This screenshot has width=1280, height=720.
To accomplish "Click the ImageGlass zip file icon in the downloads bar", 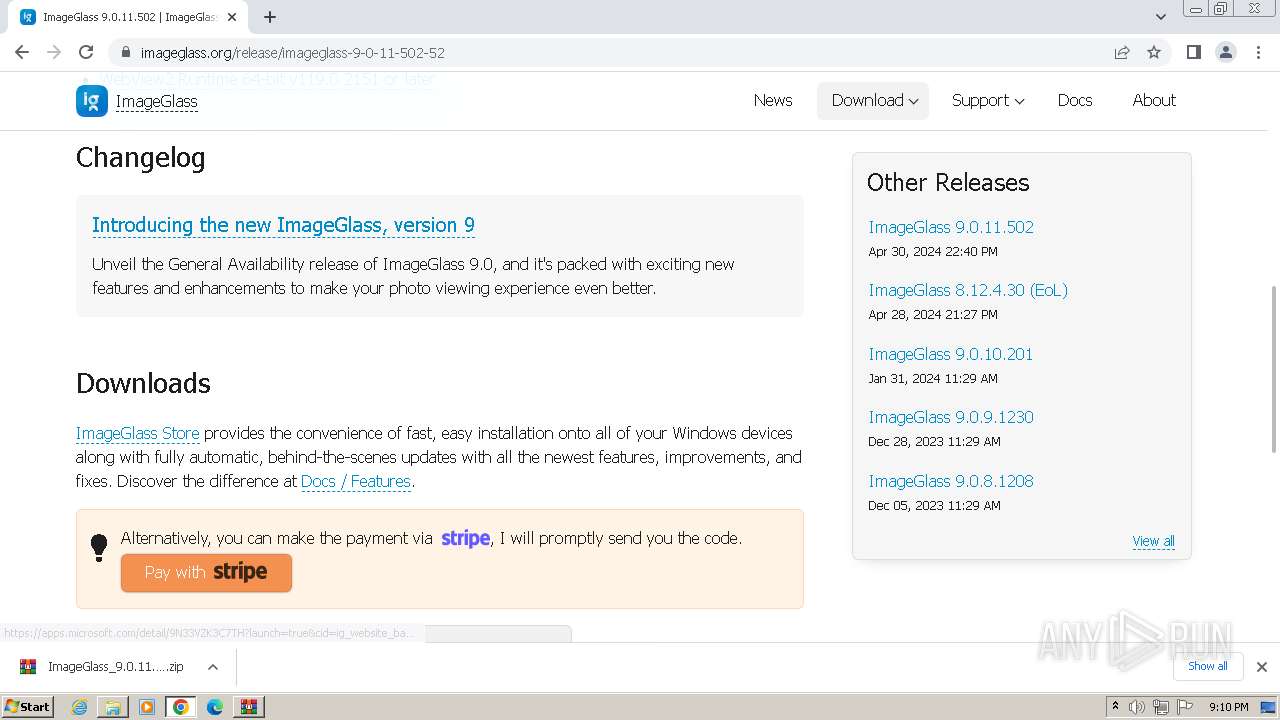I will [28, 667].
